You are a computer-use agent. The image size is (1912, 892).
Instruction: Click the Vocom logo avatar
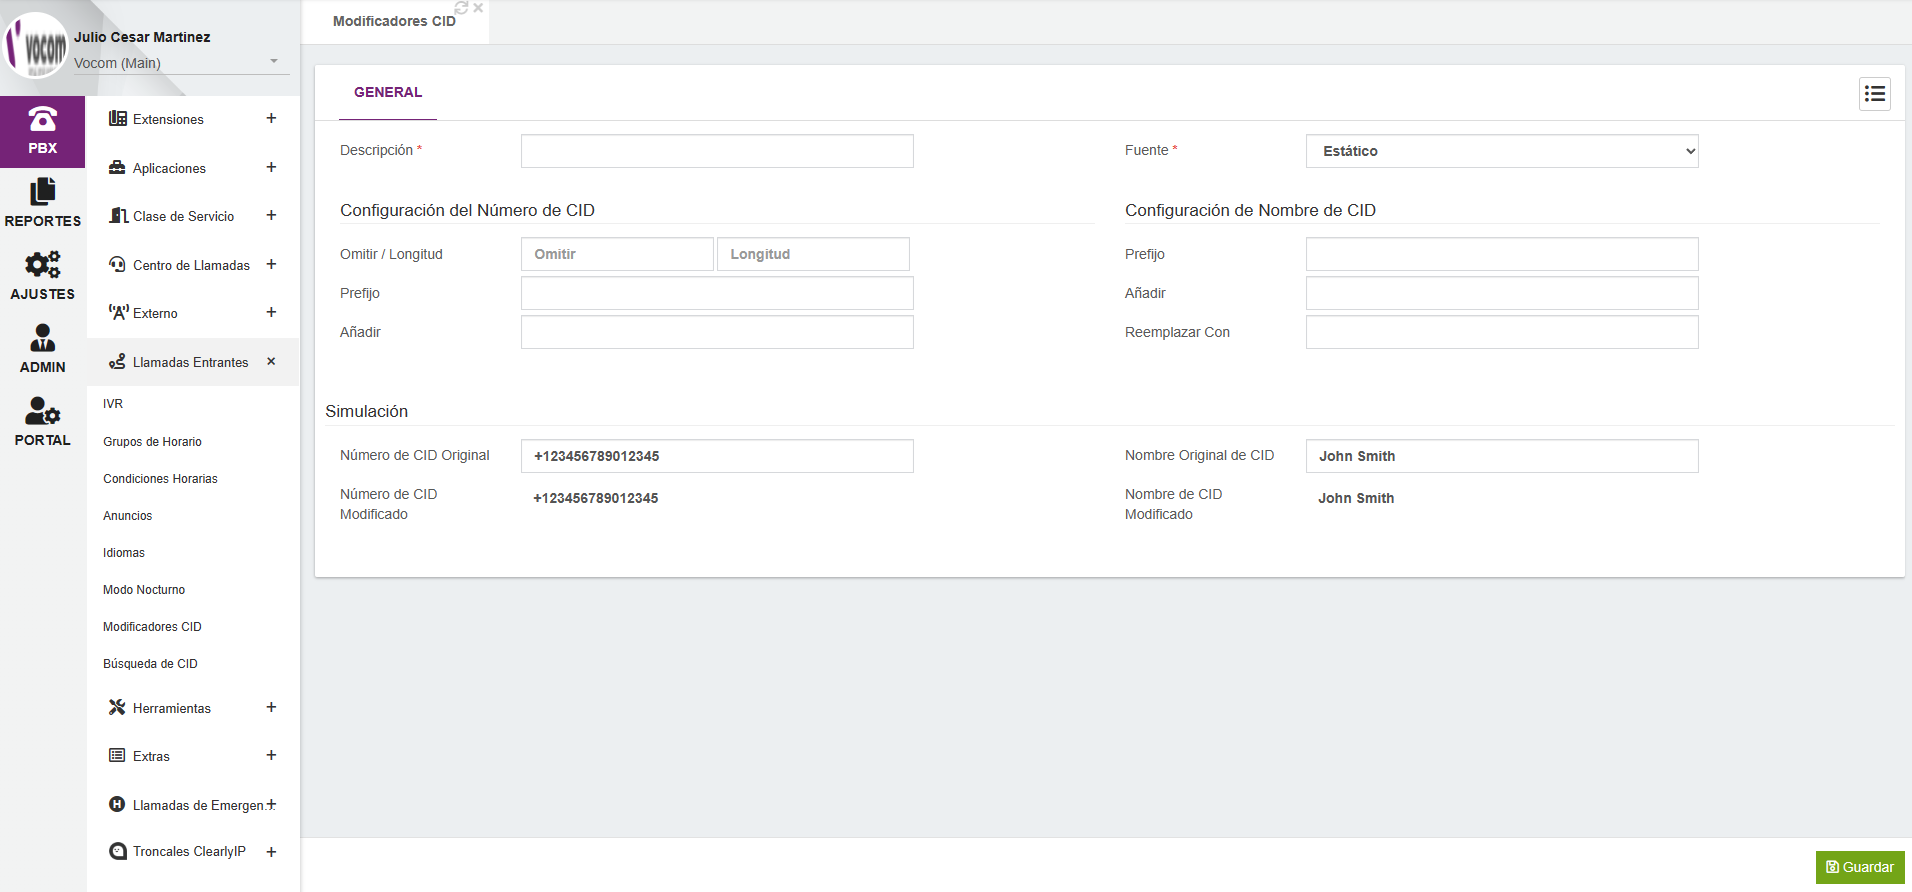[36, 46]
